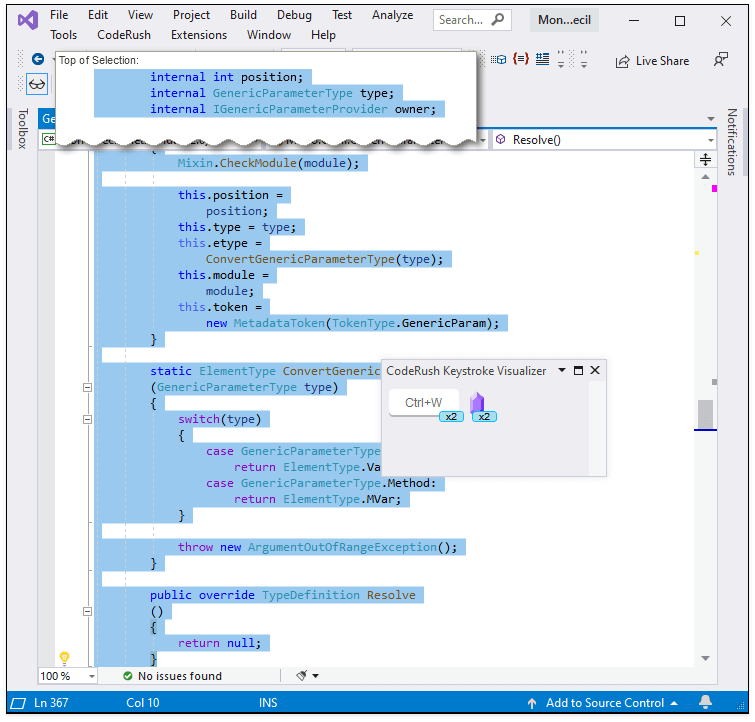The image size is (755, 722).
Task: Click MetadataToken in the code
Action: [x=279, y=323]
